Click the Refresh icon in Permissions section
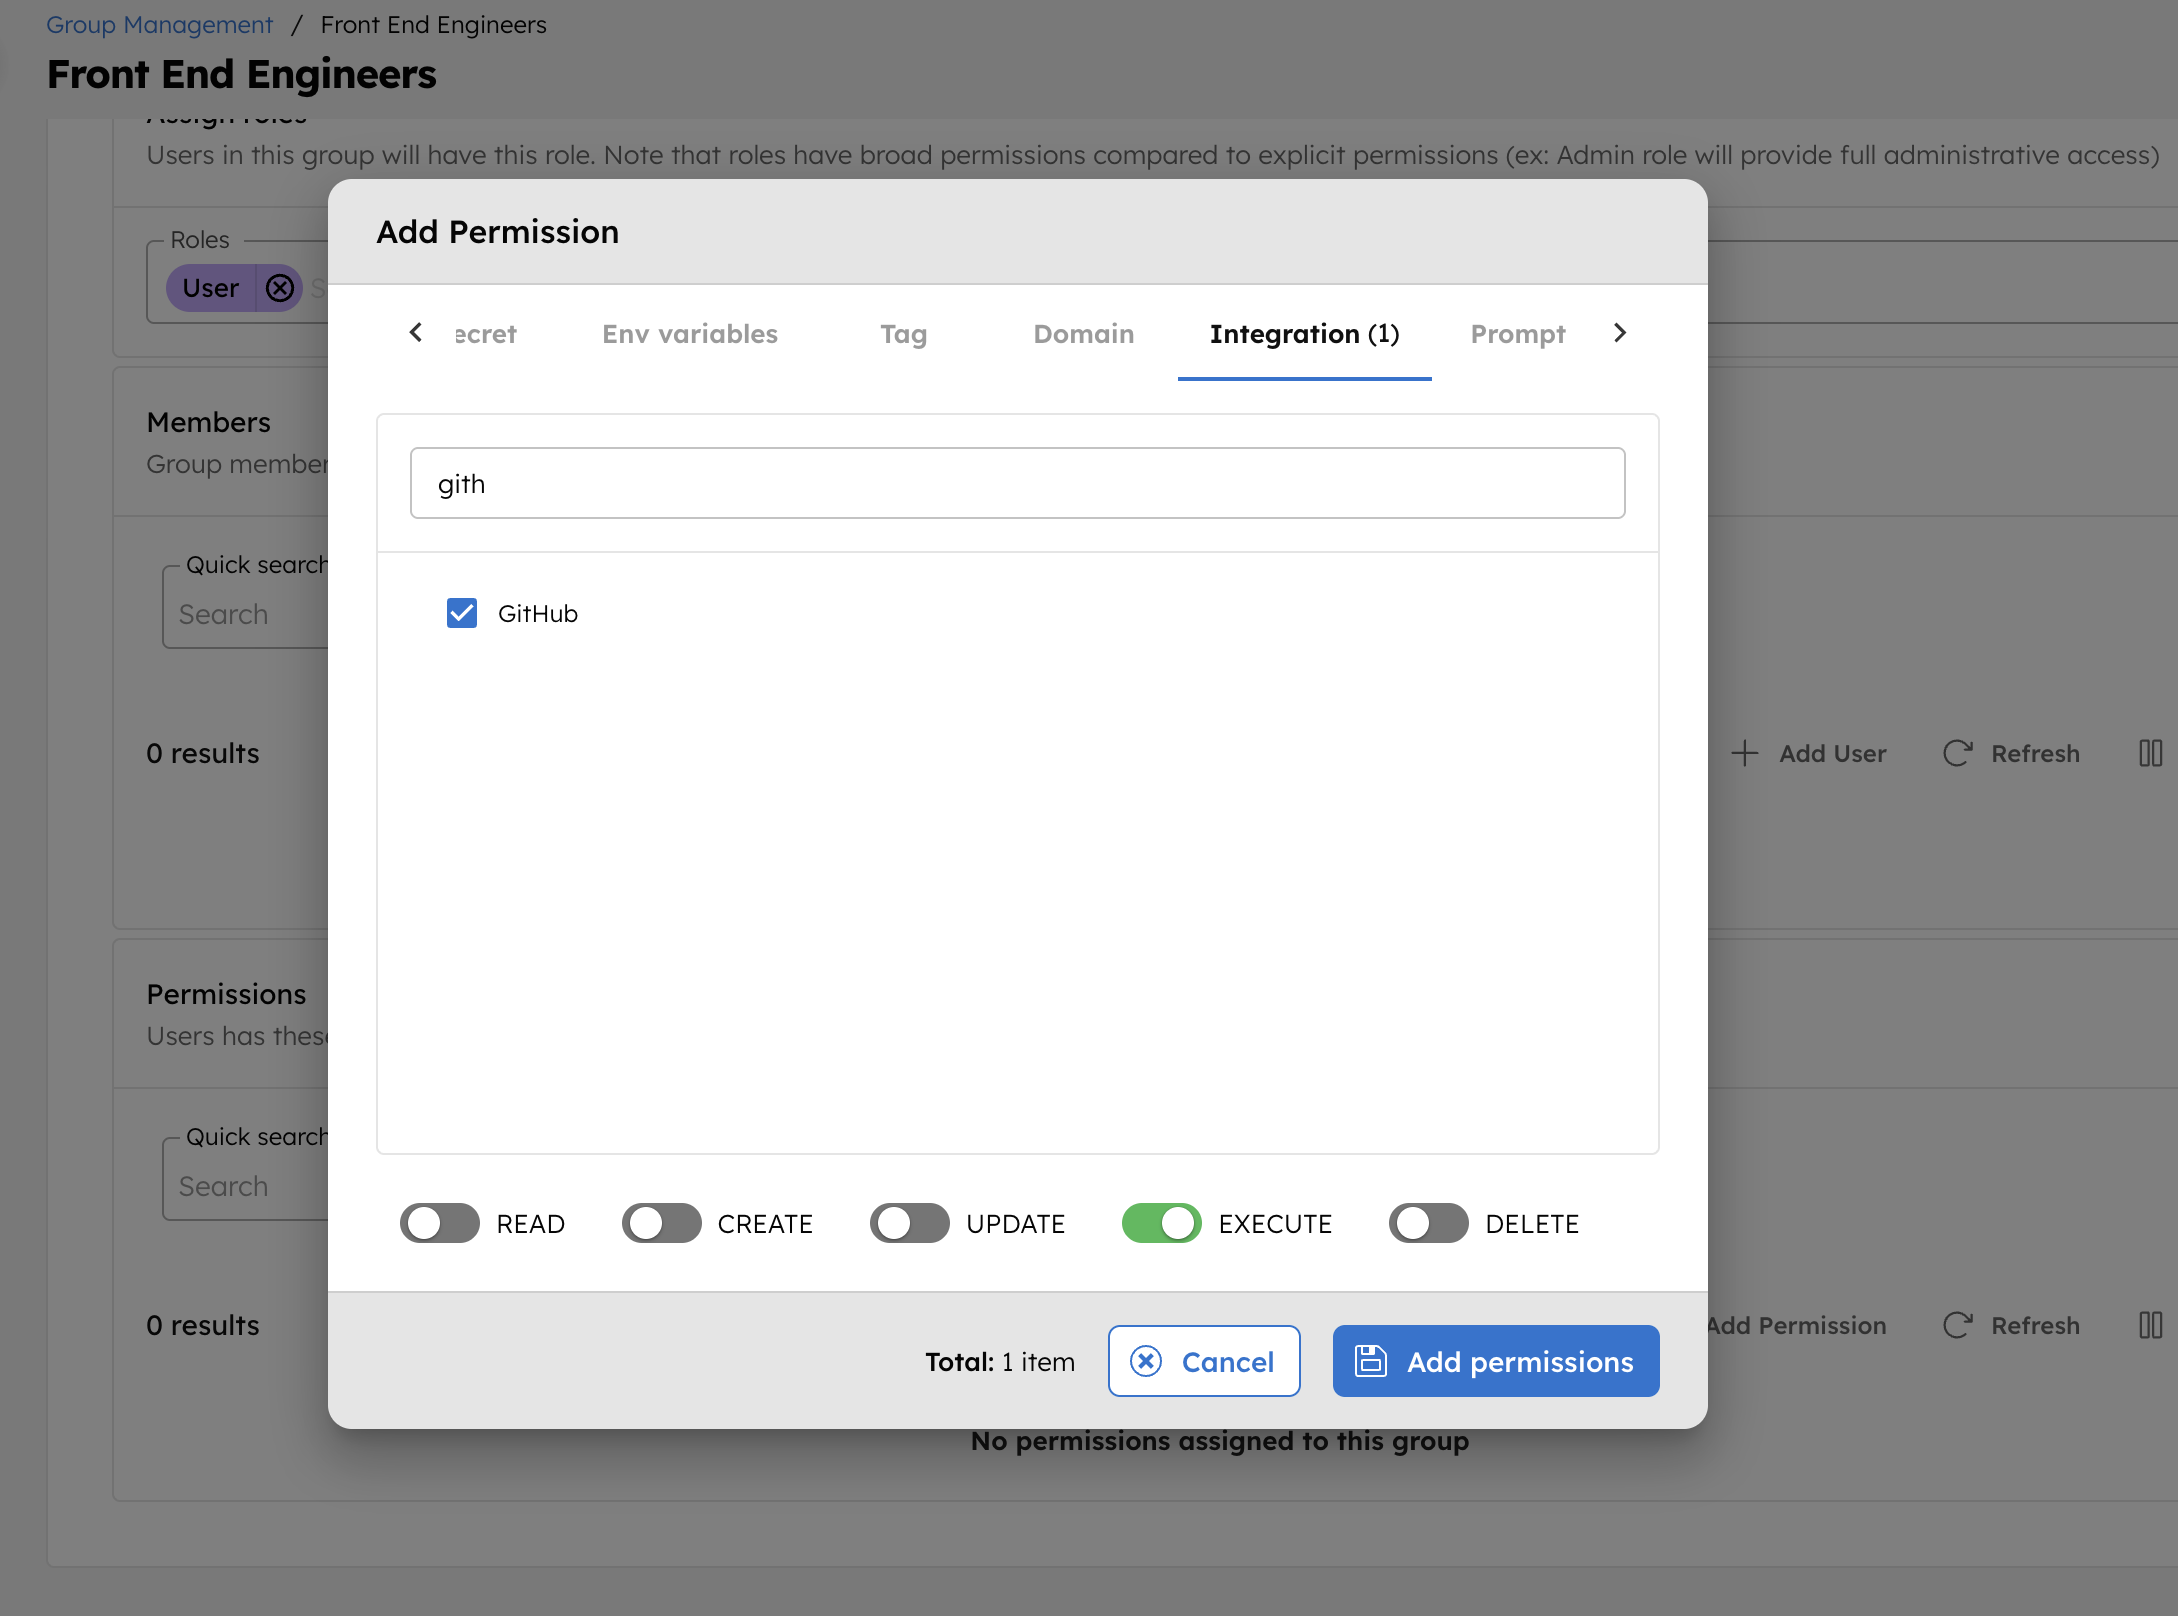 point(1957,1325)
